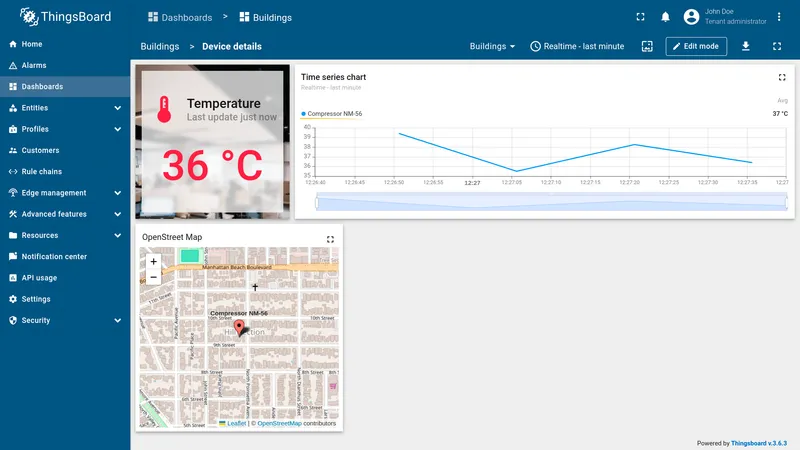
Task: Open Rule chains page
Action: [65, 171]
